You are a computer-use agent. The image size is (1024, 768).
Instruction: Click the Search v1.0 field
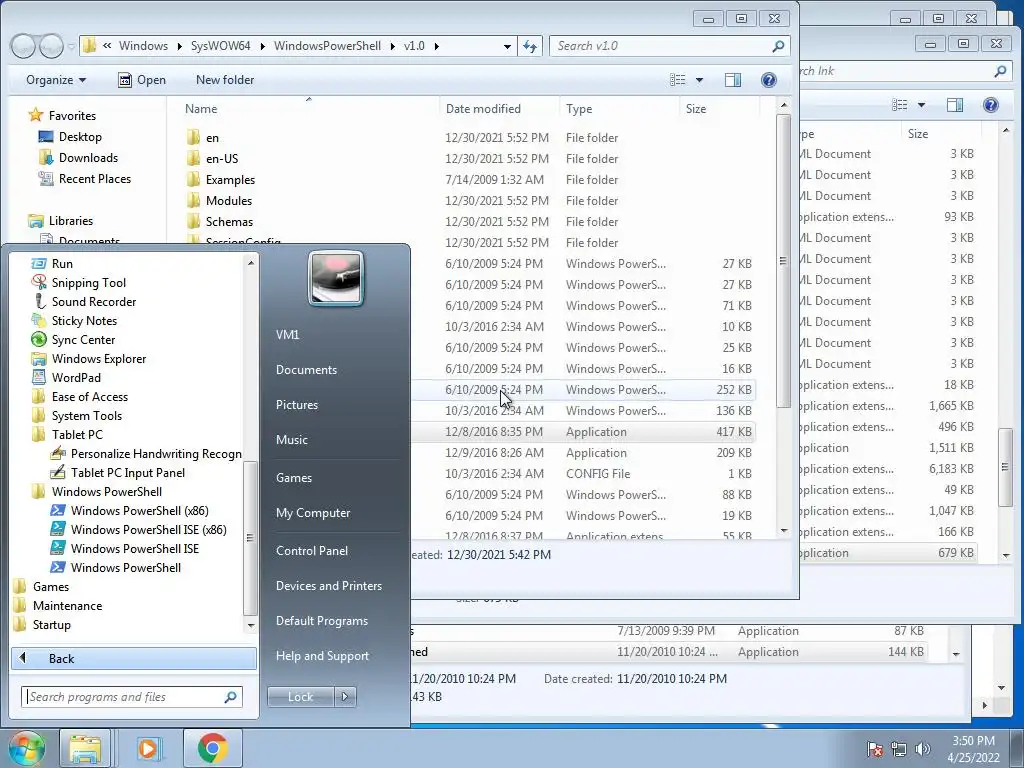[669, 46]
